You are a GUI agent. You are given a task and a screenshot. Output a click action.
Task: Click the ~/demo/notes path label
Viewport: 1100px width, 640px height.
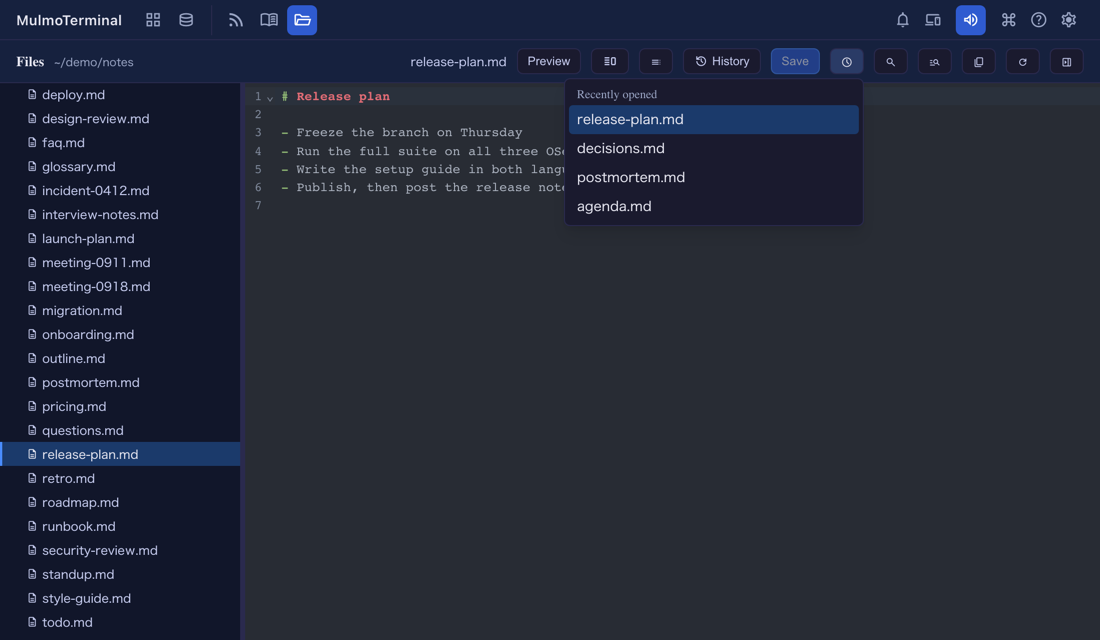pos(93,62)
